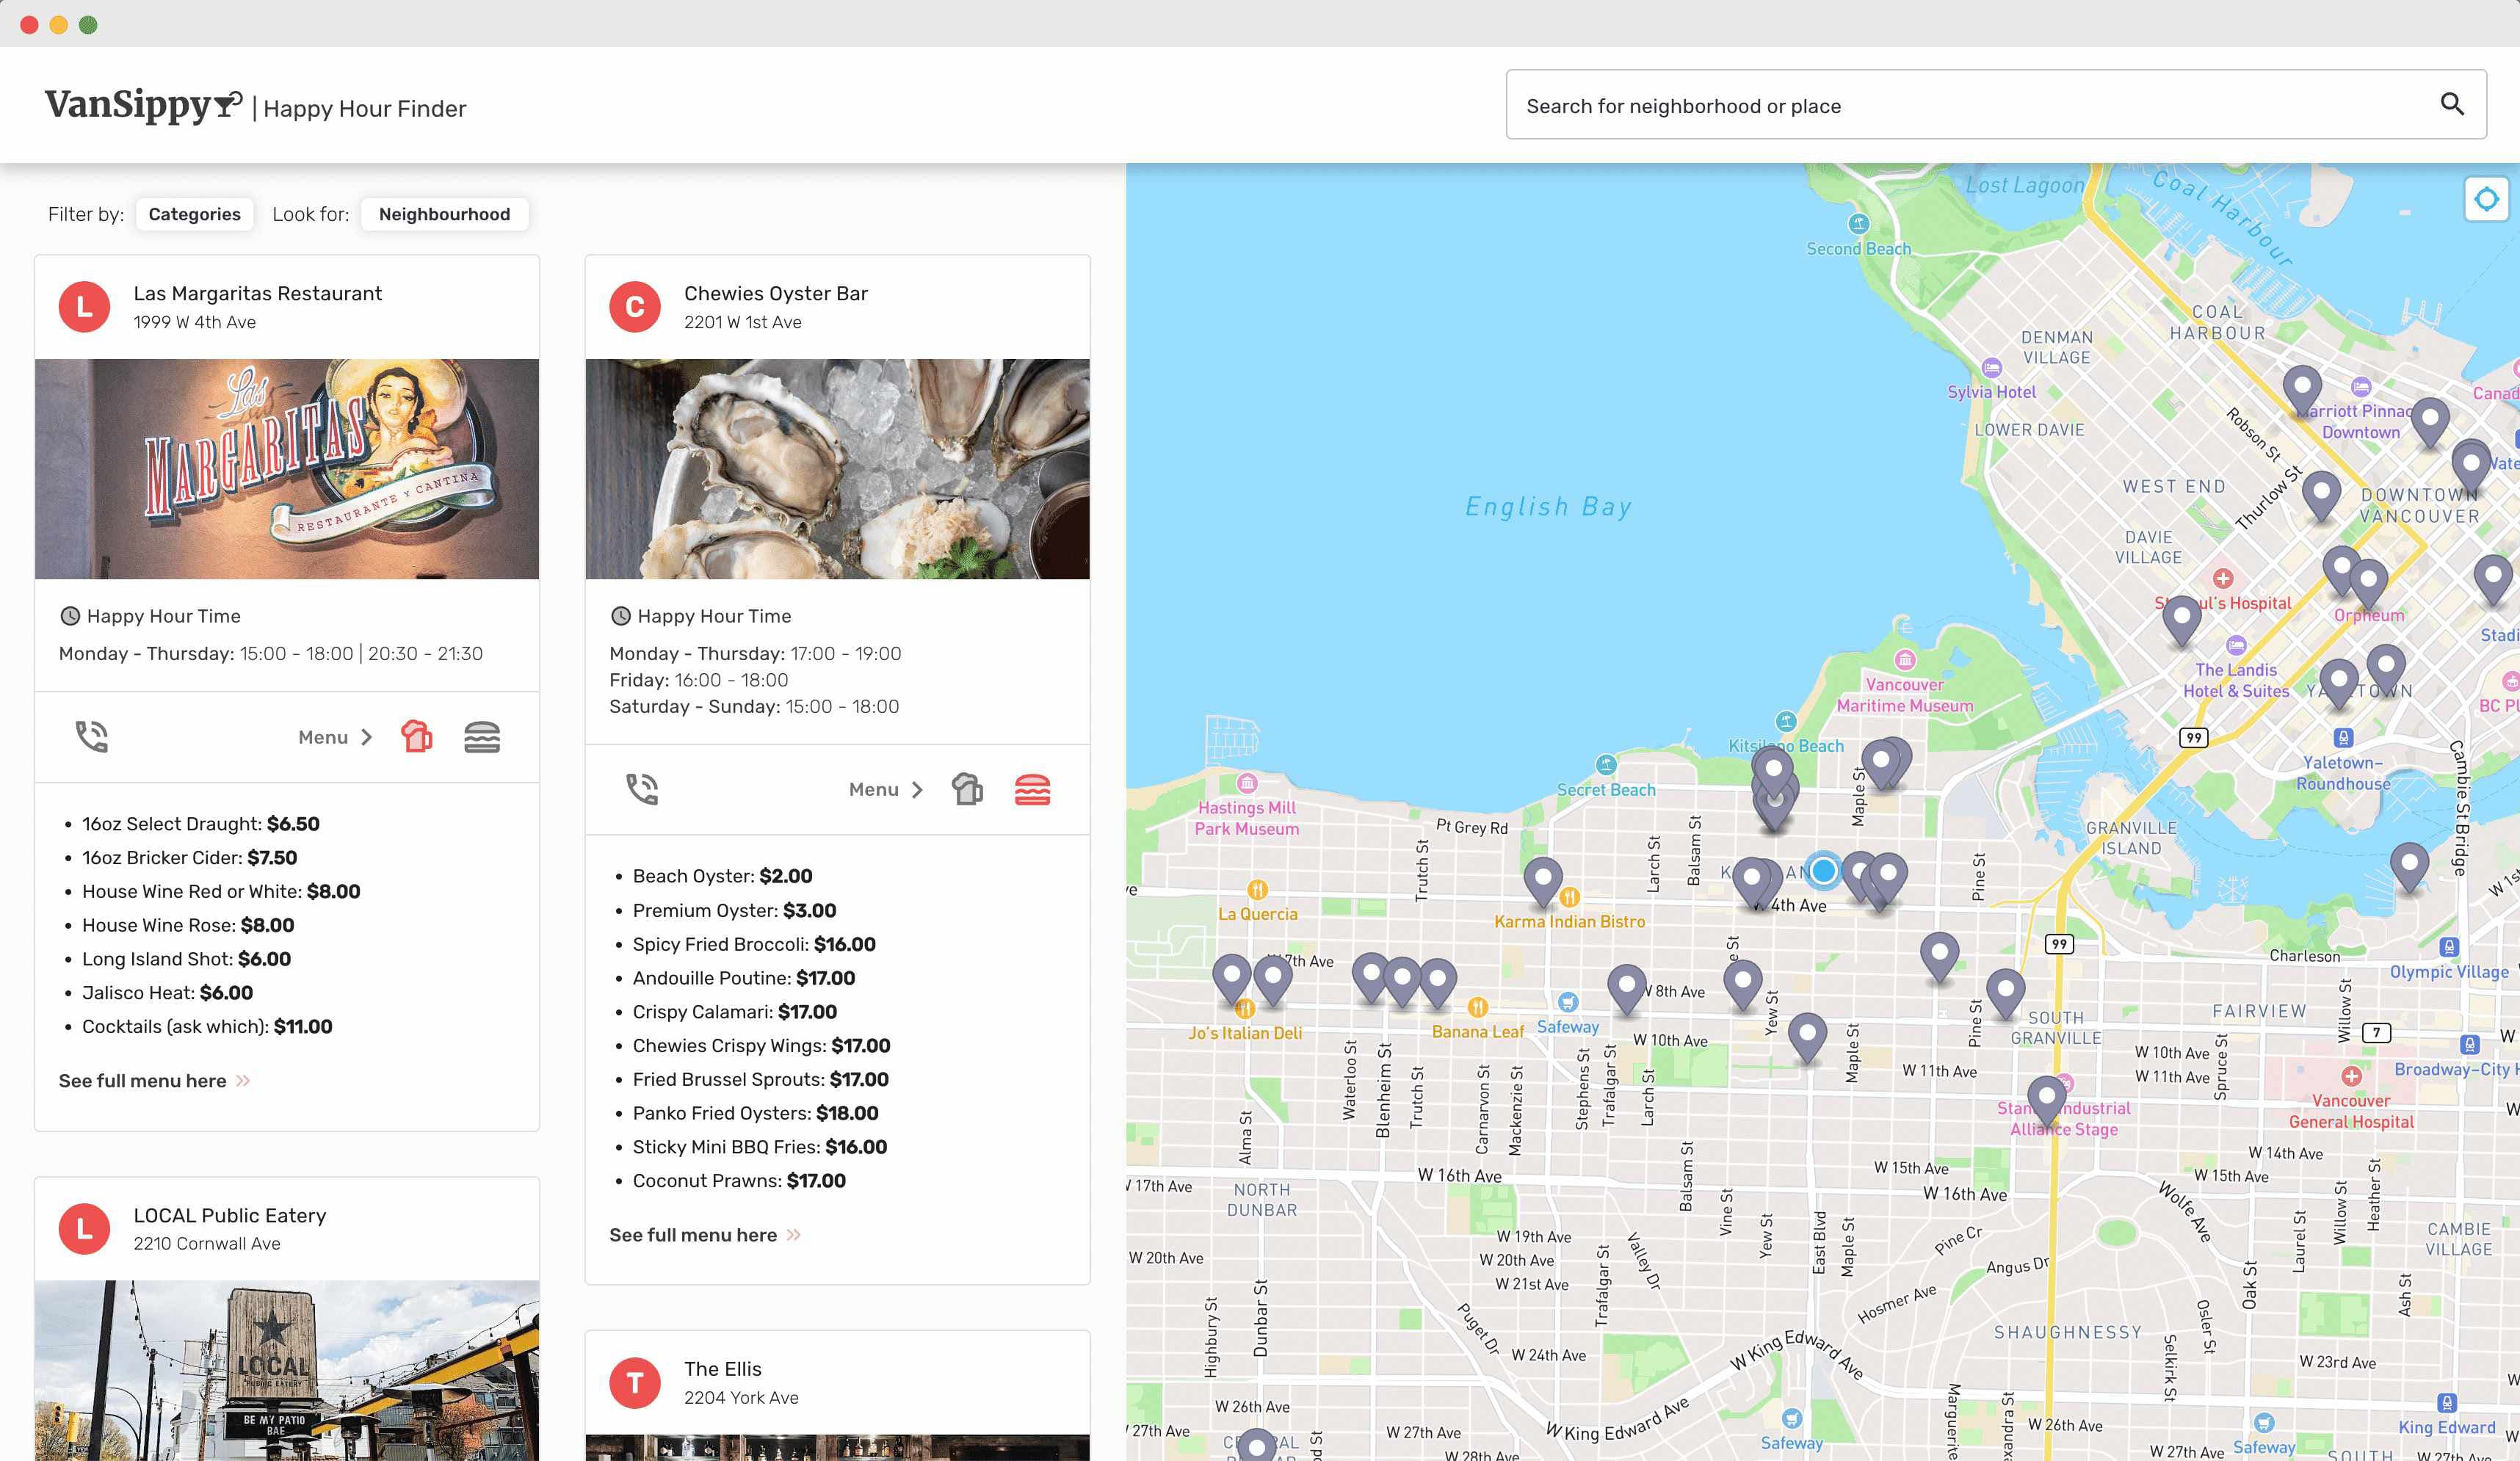Click the Happy Hour Time heading for Chewies
Image resolution: width=2520 pixels, height=1461 pixels.
(x=714, y=616)
